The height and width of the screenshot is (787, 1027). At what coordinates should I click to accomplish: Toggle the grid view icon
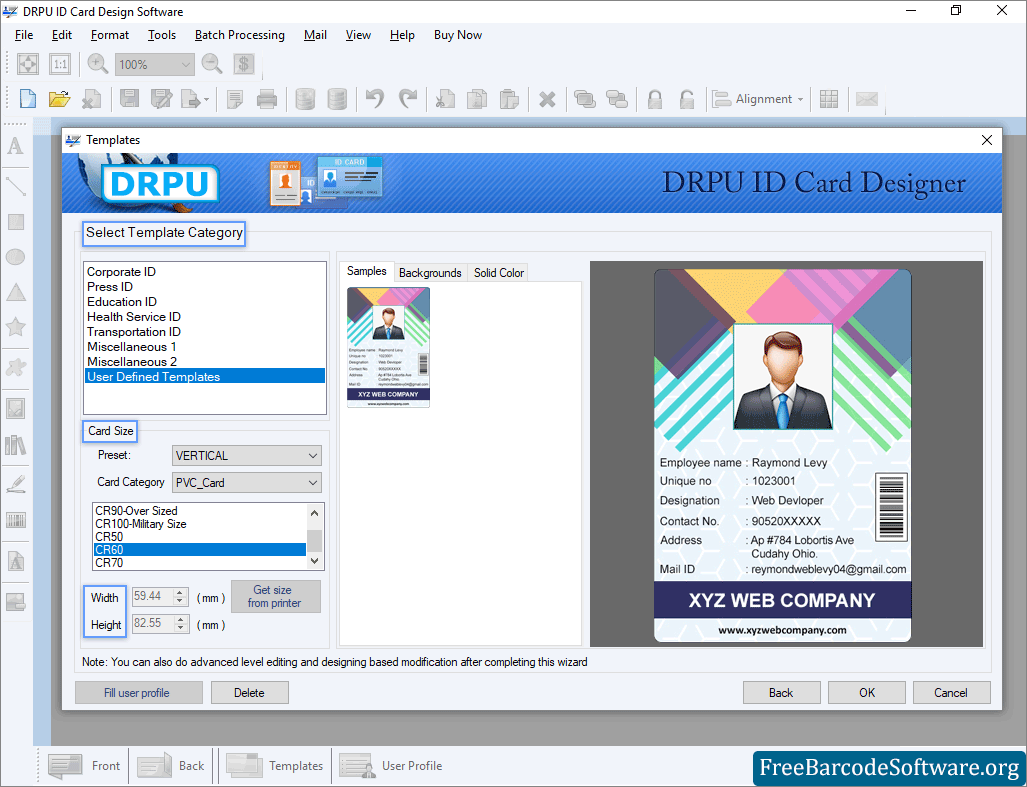829,99
